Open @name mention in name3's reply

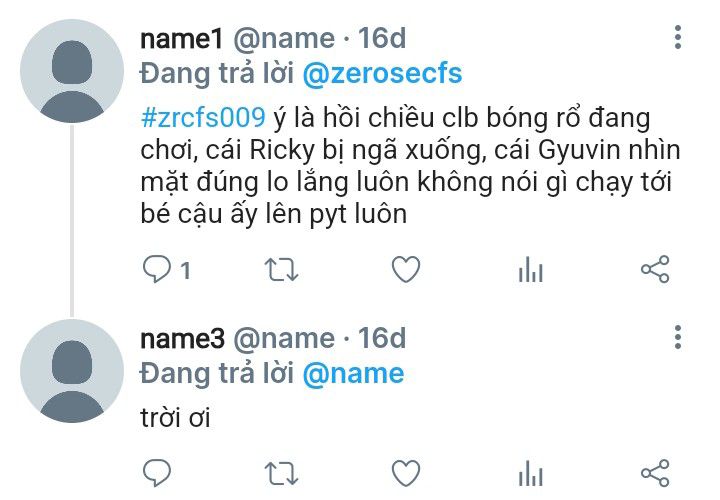(x=353, y=373)
